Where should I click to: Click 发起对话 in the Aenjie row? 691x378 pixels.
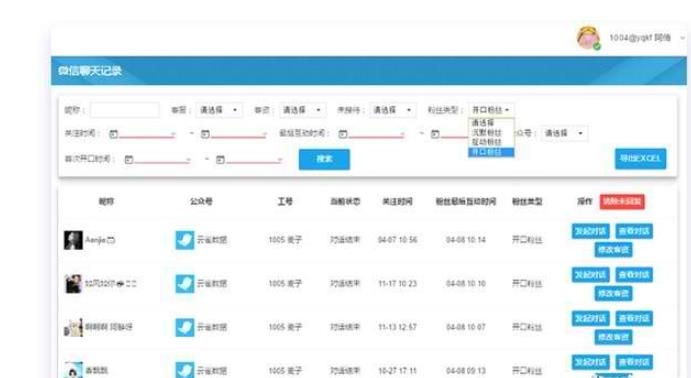click(591, 231)
